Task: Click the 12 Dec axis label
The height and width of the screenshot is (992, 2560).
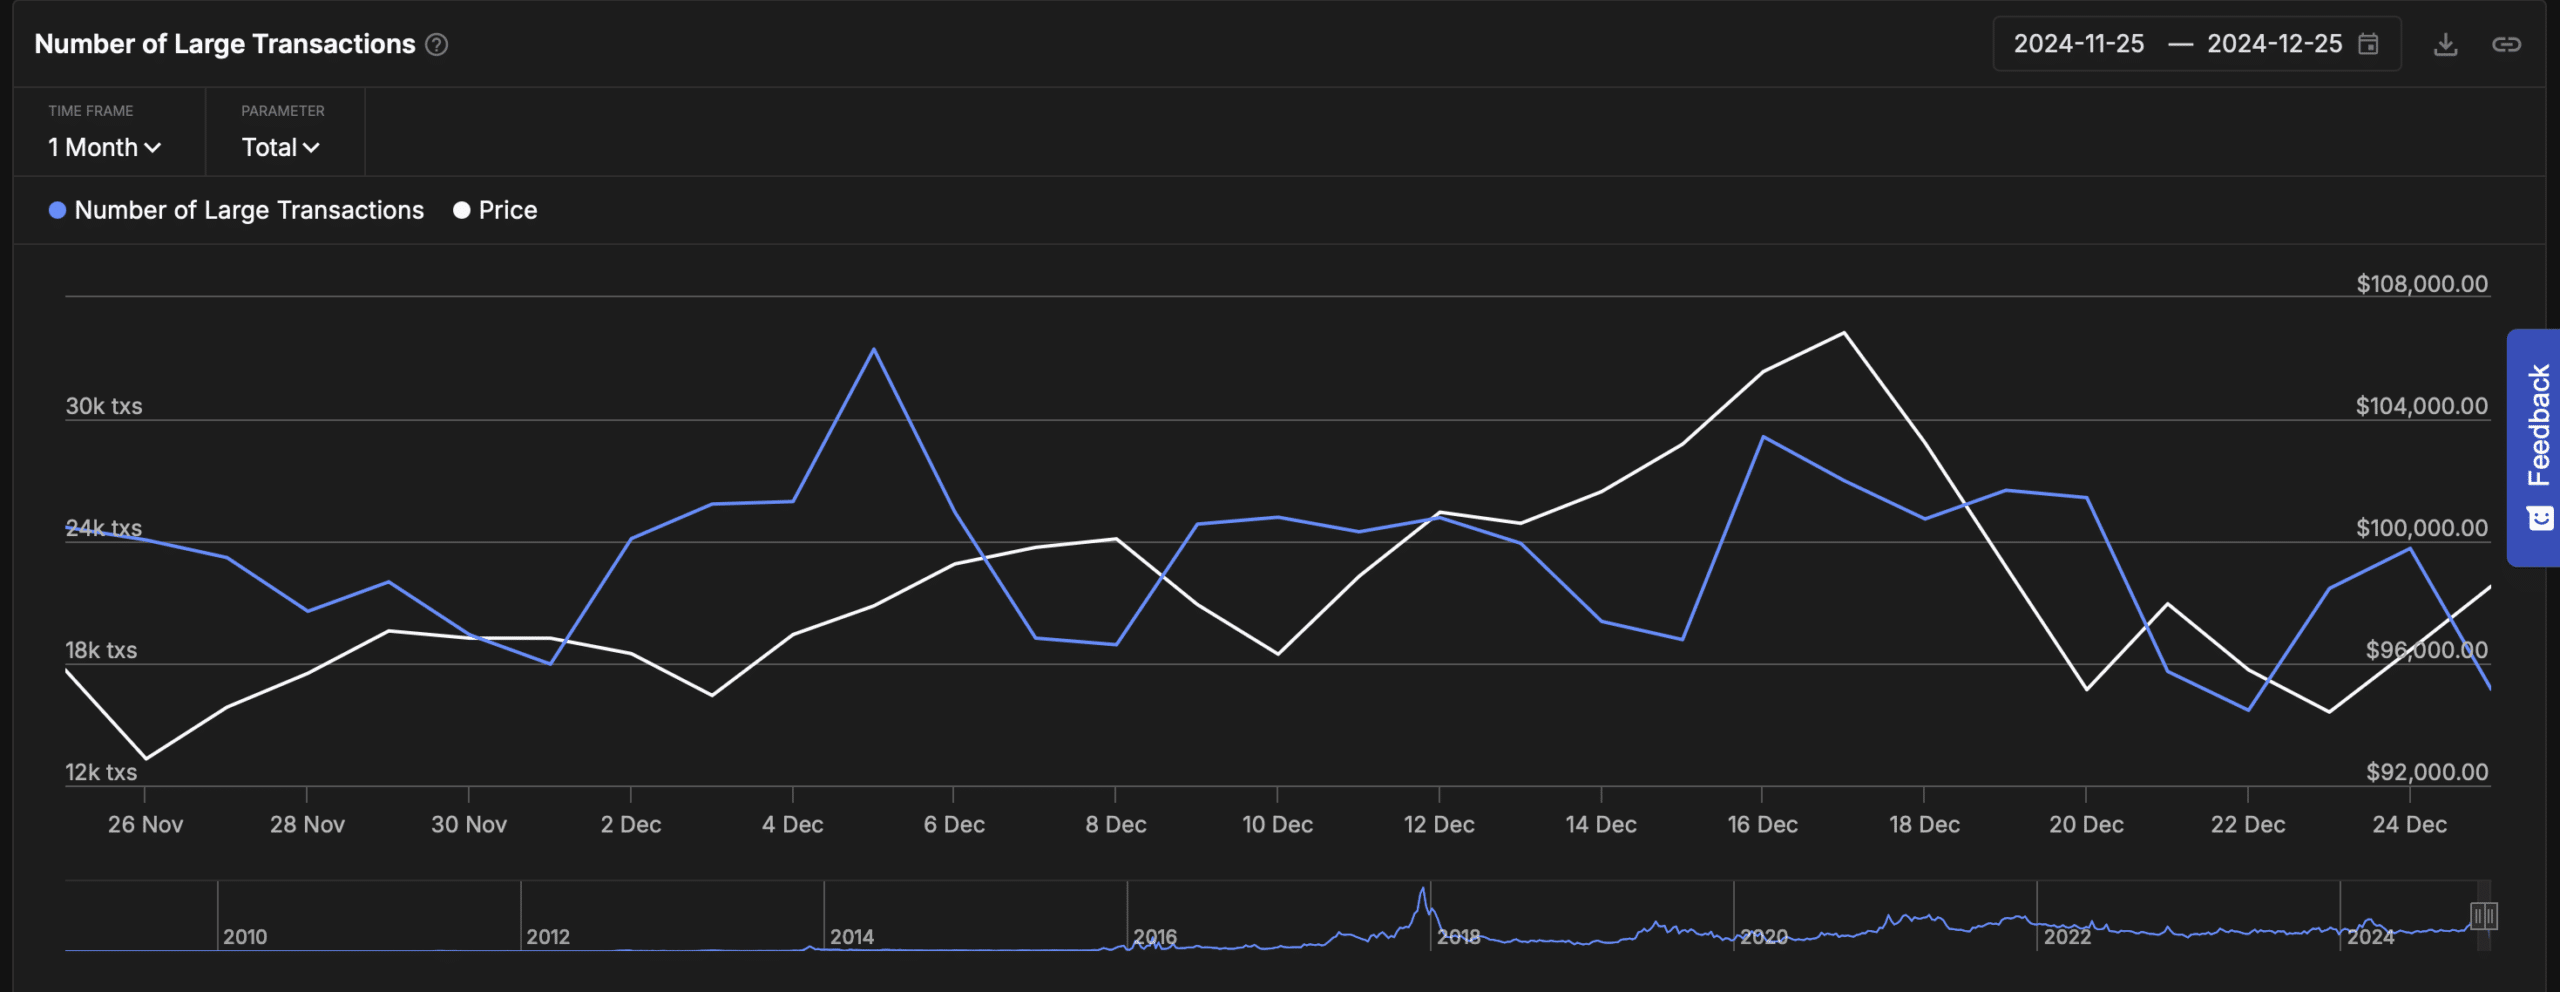Action: coord(1439,825)
